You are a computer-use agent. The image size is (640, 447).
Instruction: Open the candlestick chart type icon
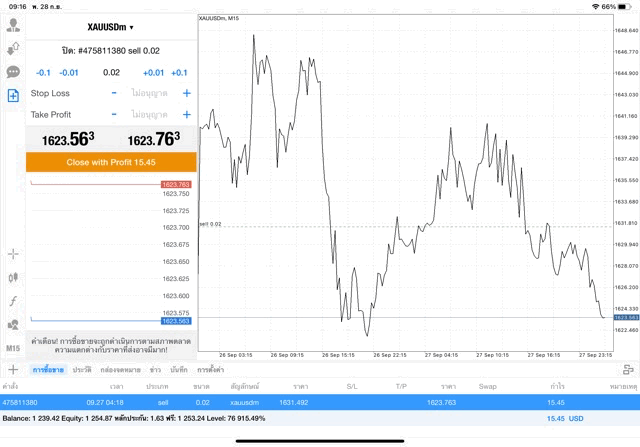coord(13,278)
